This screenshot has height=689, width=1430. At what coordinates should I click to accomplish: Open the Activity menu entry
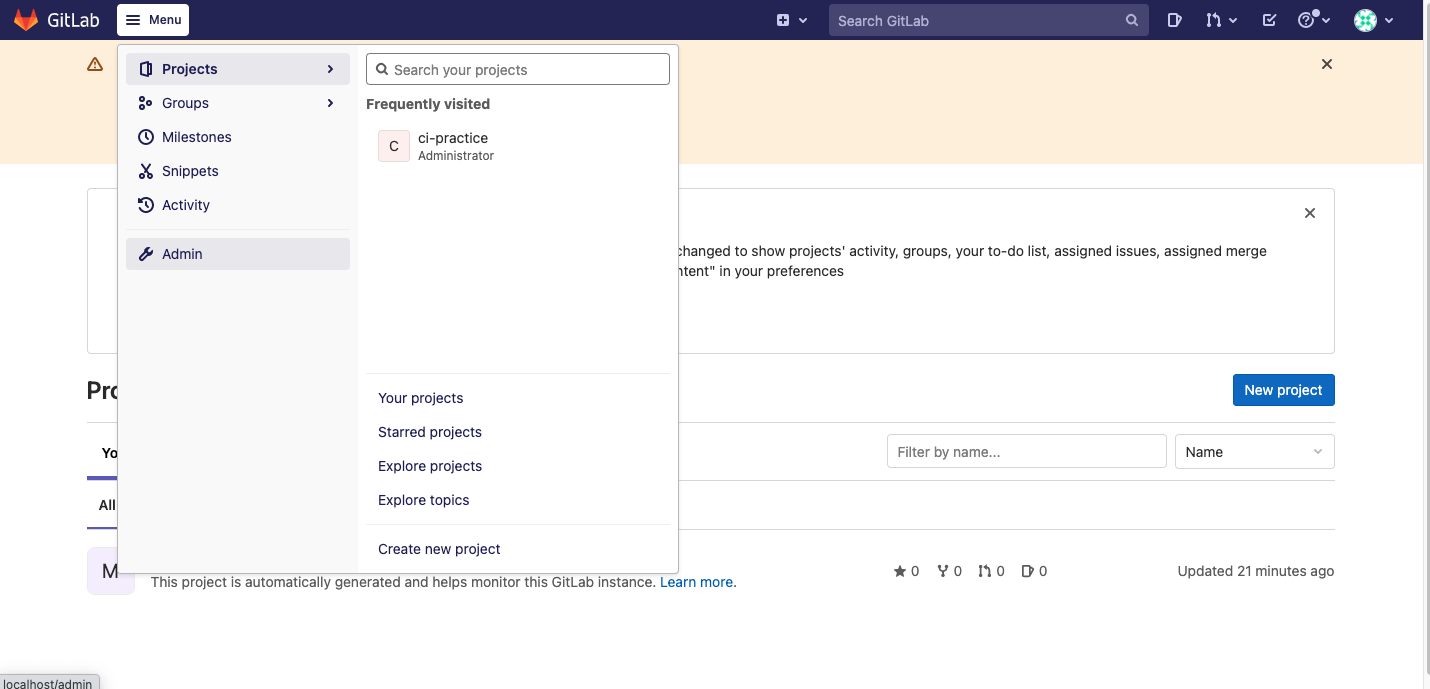point(185,205)
